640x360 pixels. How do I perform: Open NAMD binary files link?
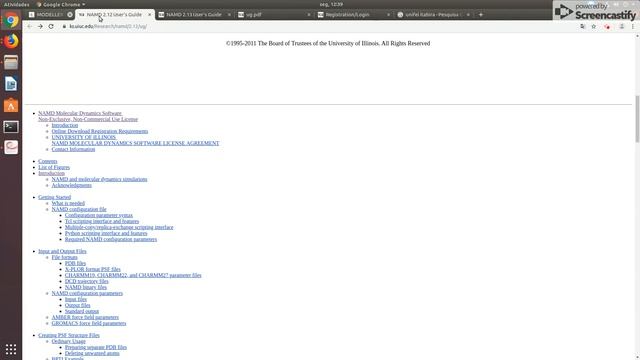click(86, 287)
